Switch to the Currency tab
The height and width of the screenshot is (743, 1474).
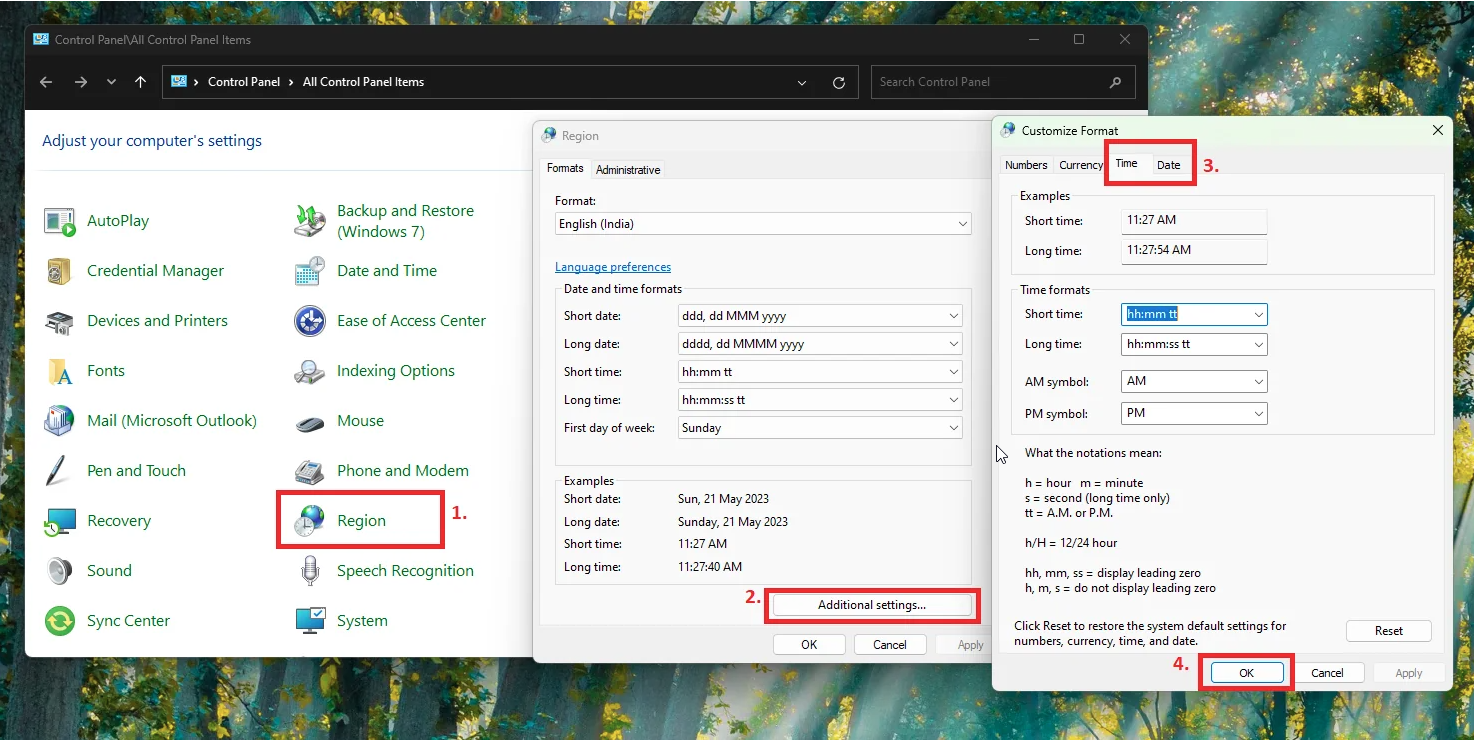pyautogui.click(x=1081, y=165)
